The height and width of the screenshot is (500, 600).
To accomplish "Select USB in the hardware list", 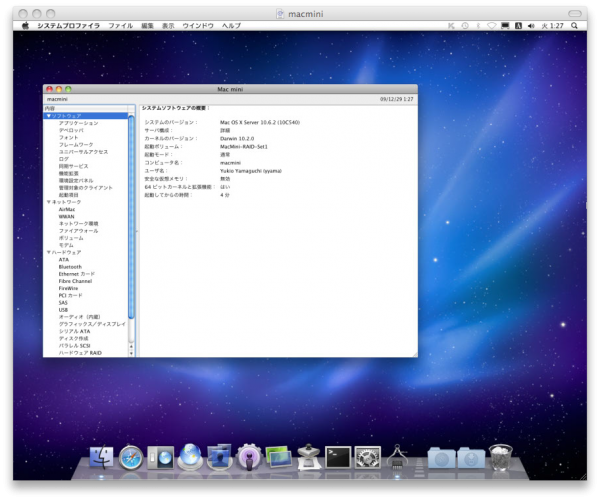I will tap(63, 310).
